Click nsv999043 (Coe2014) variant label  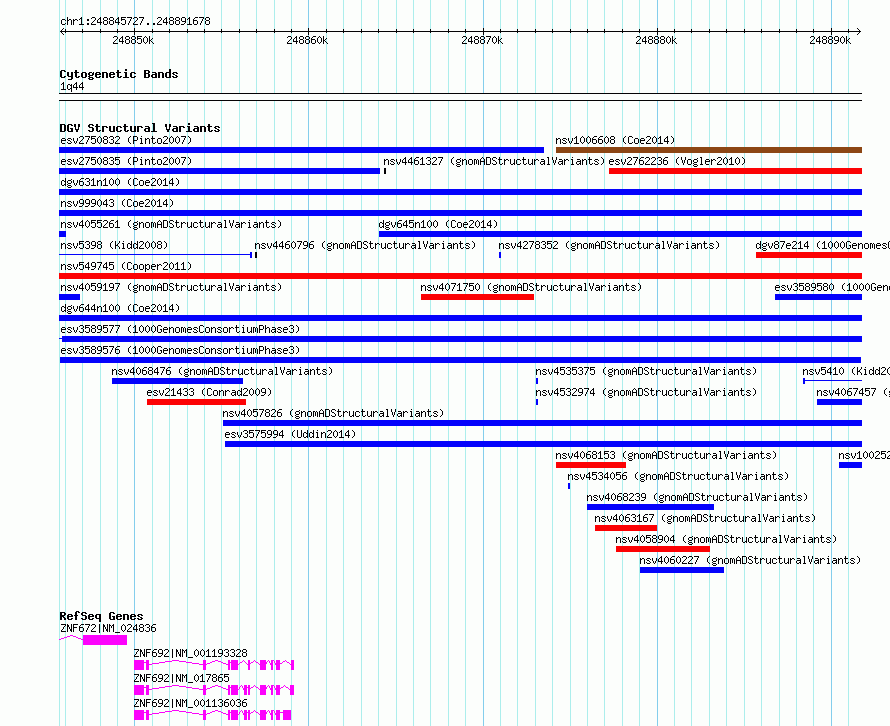pos(117,203)
